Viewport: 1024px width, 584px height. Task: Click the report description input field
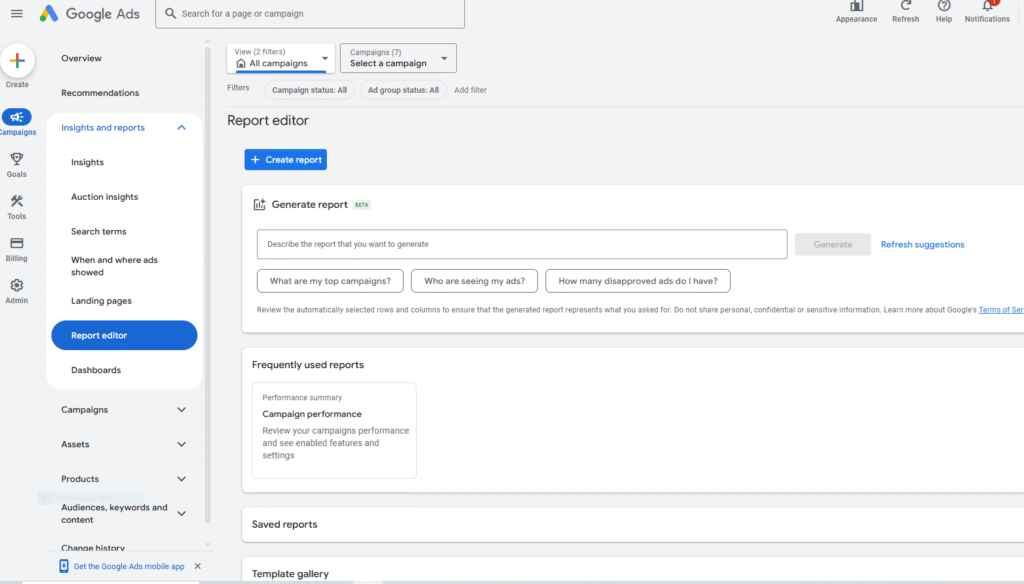tap(522, 244)
